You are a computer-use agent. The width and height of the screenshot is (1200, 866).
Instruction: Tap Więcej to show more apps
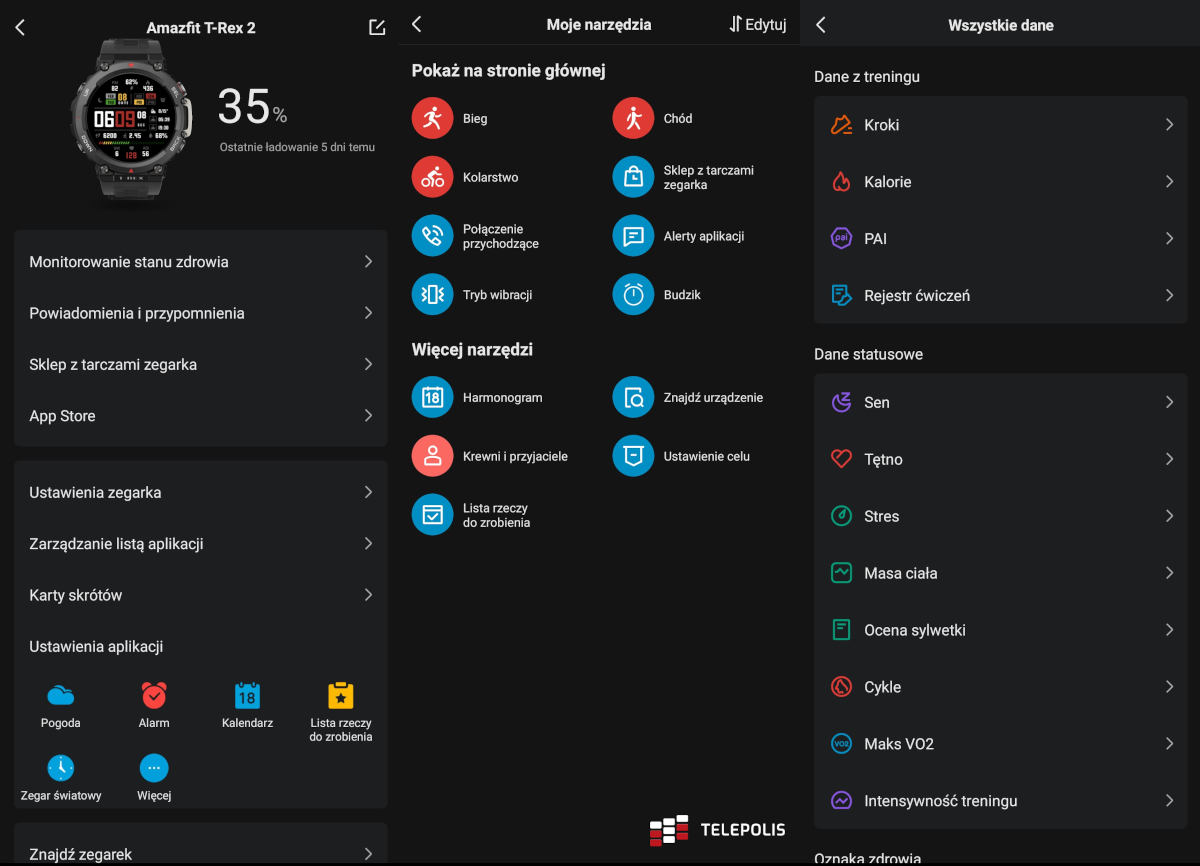pyautogui.click(x=154, y=768)
